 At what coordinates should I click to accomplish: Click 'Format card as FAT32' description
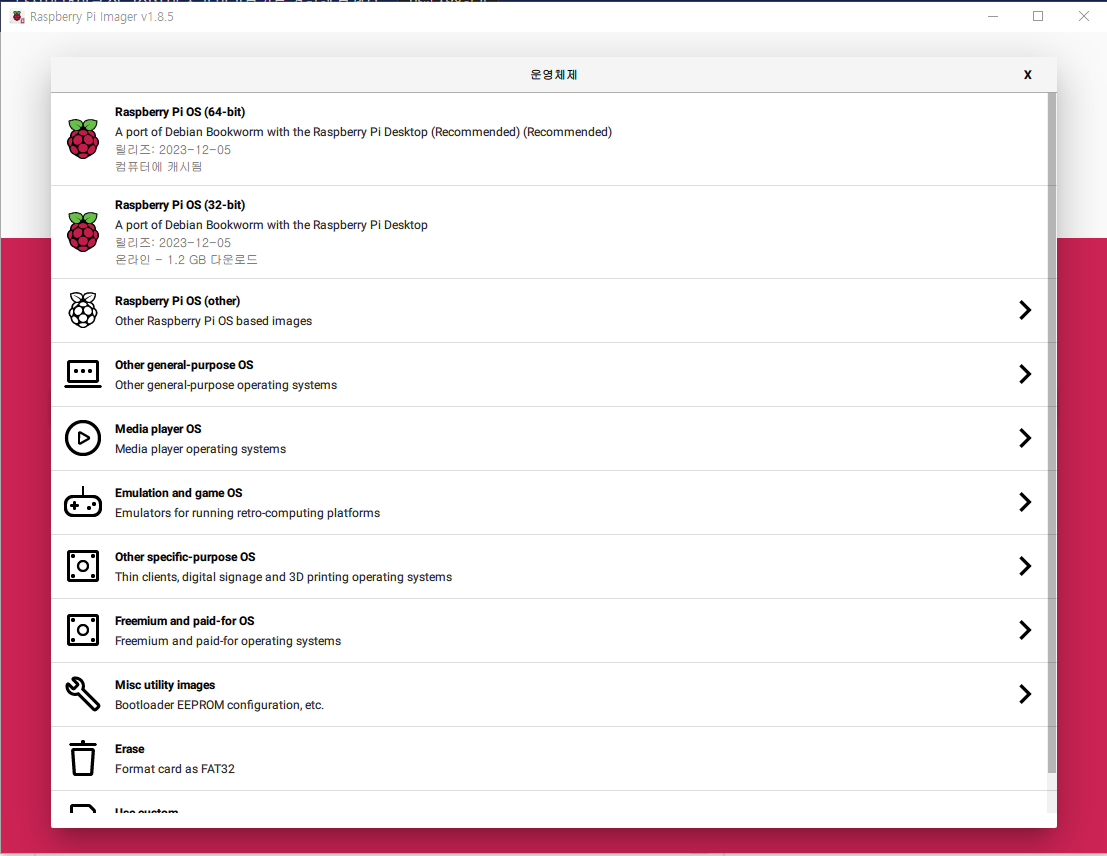175,769
